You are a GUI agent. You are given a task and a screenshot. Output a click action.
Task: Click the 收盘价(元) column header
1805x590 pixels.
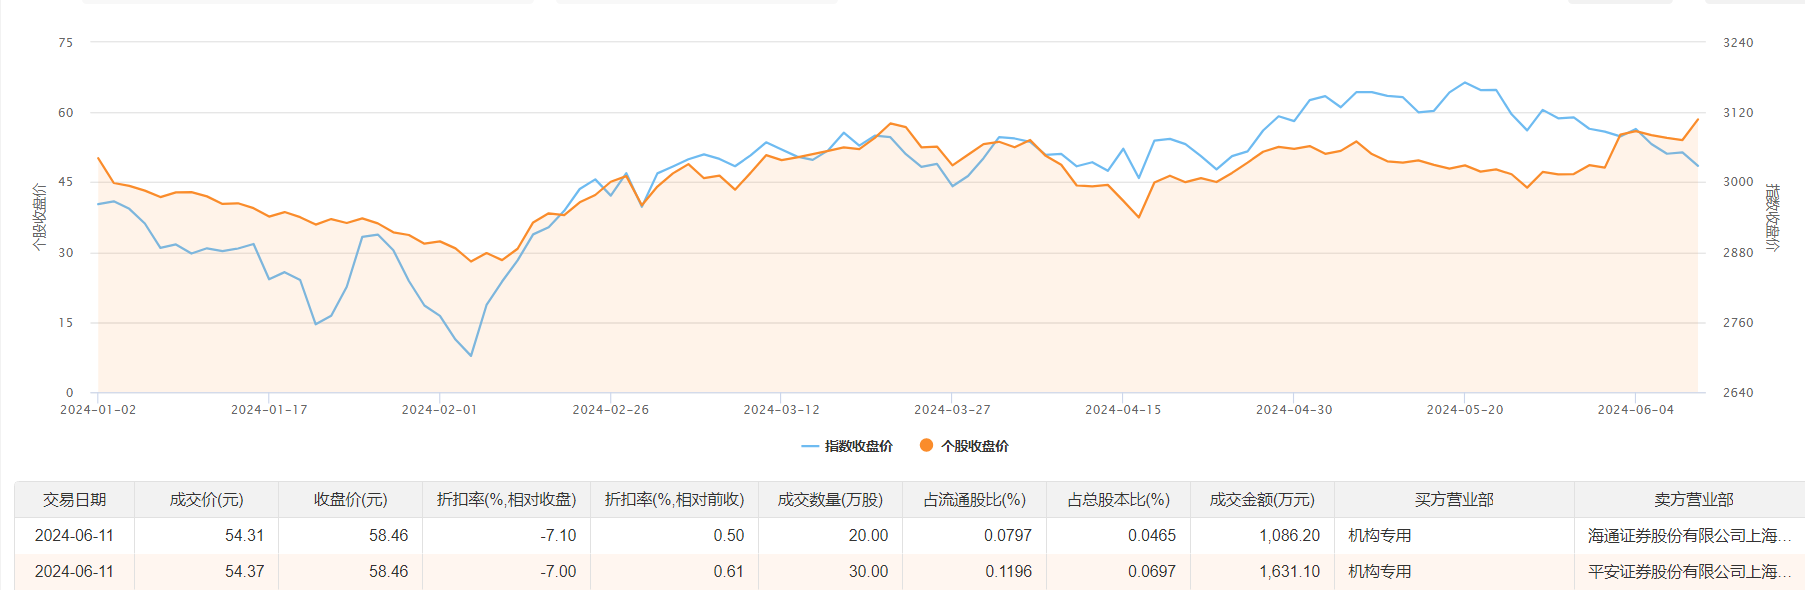click(x=350, y=499)
